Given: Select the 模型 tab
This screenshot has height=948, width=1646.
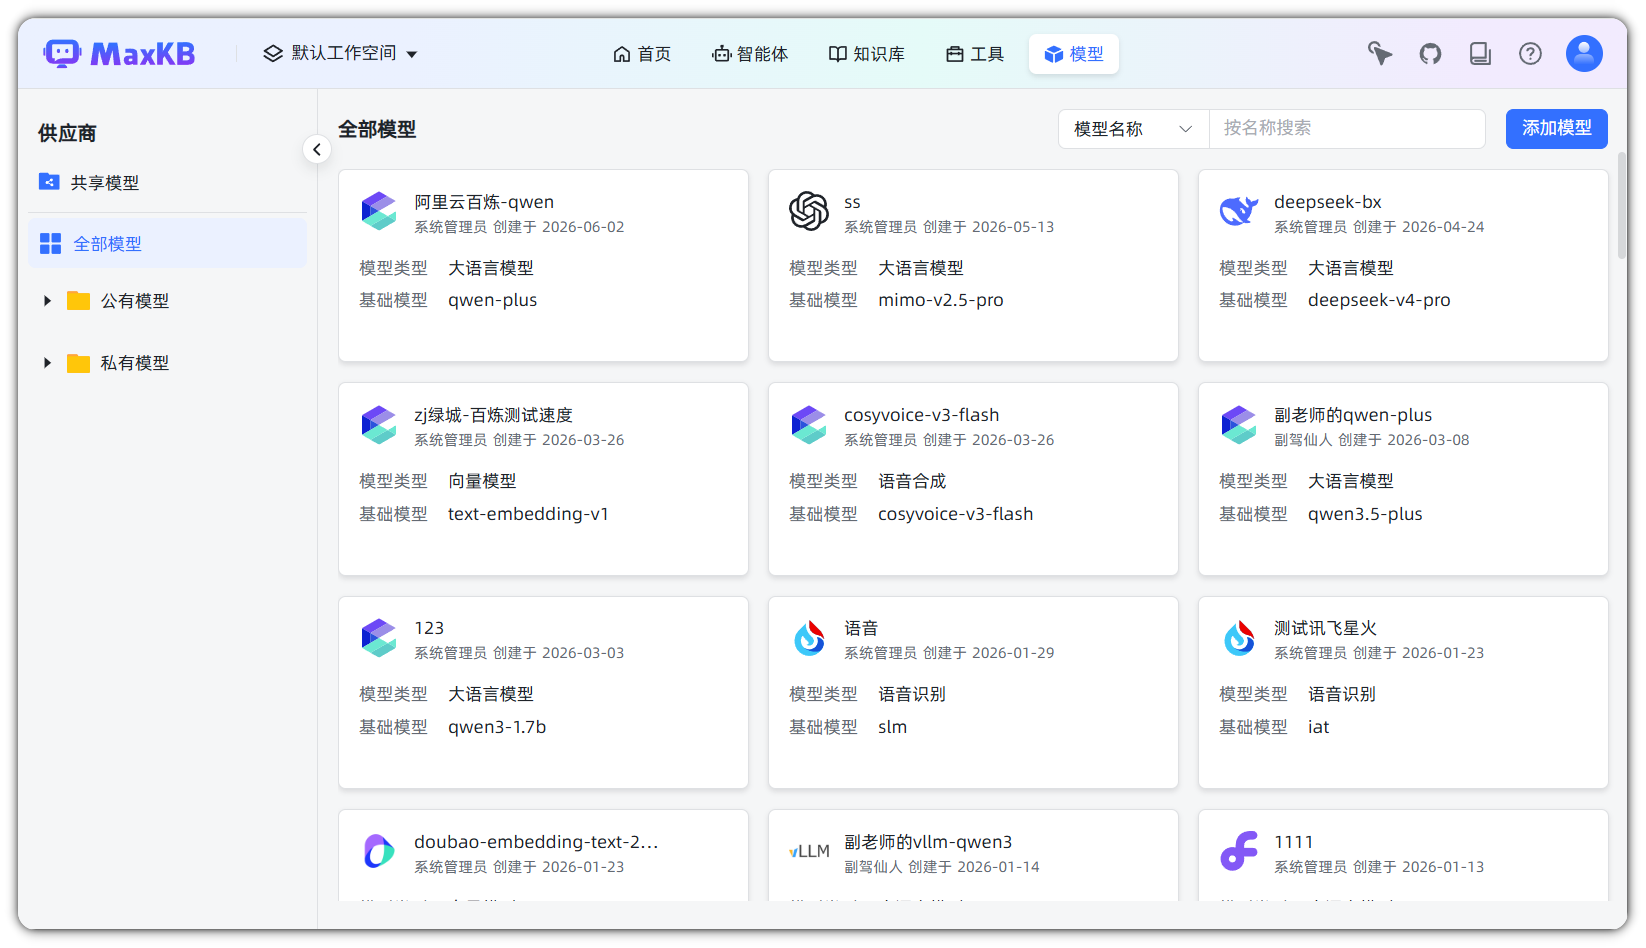Looking at the screenshot, I should (1074, 54).
